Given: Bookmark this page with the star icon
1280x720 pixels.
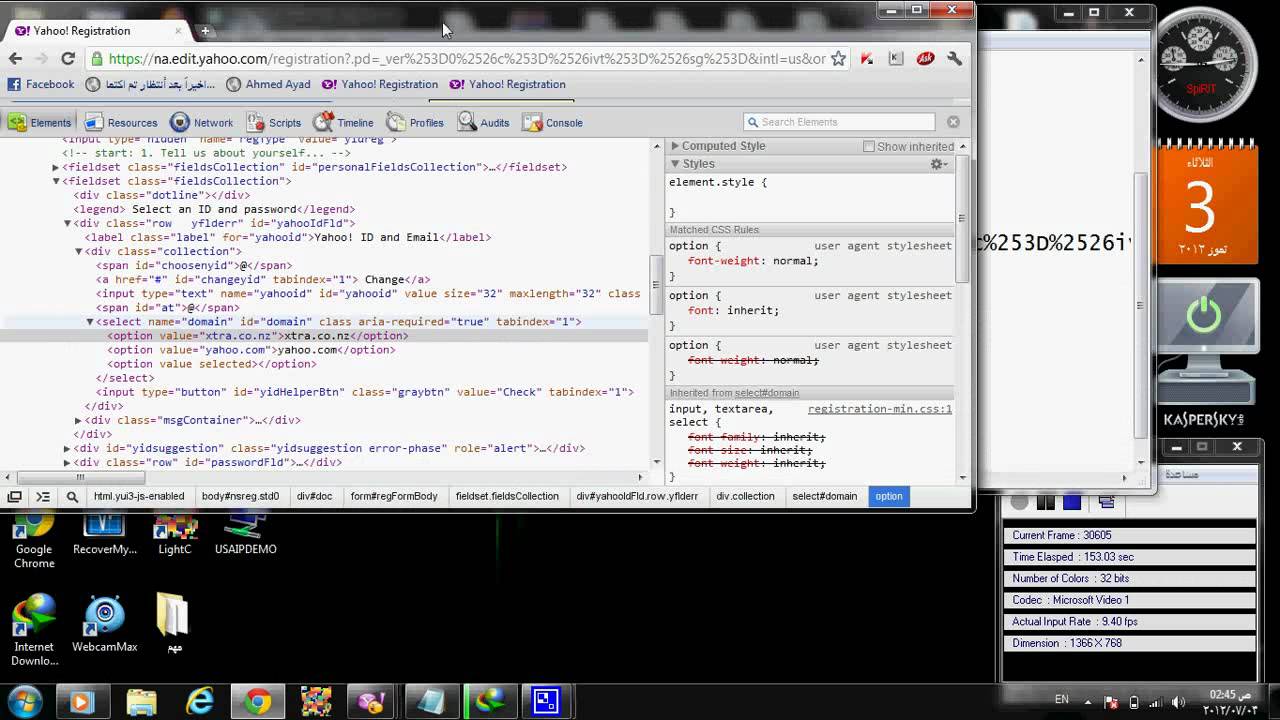Looking at the screenshot, I should point(838,59).
